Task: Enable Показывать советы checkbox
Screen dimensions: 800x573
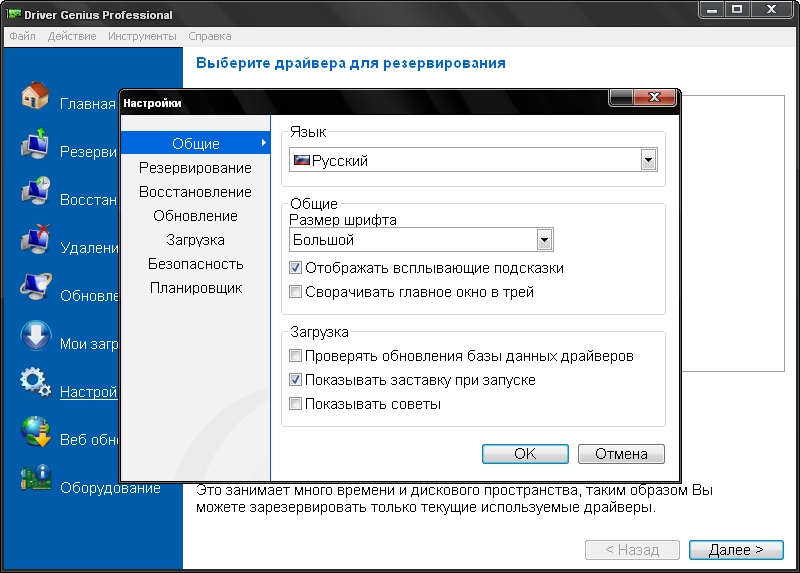Action: 295,404
